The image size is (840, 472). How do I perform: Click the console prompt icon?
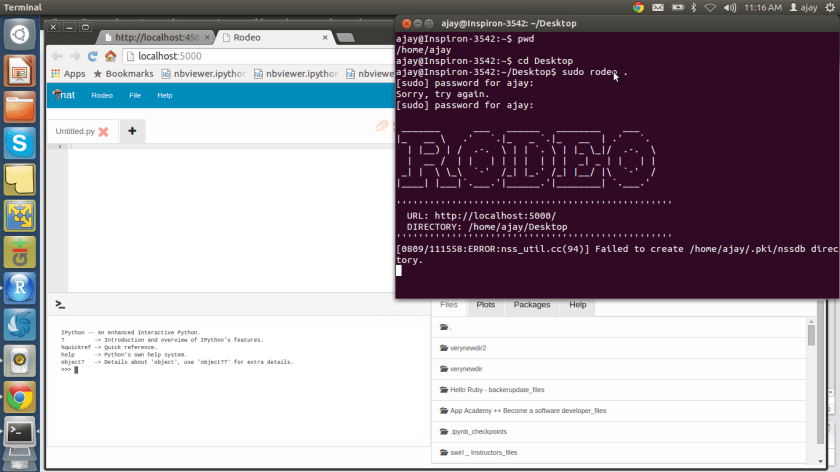click(60, 304)
